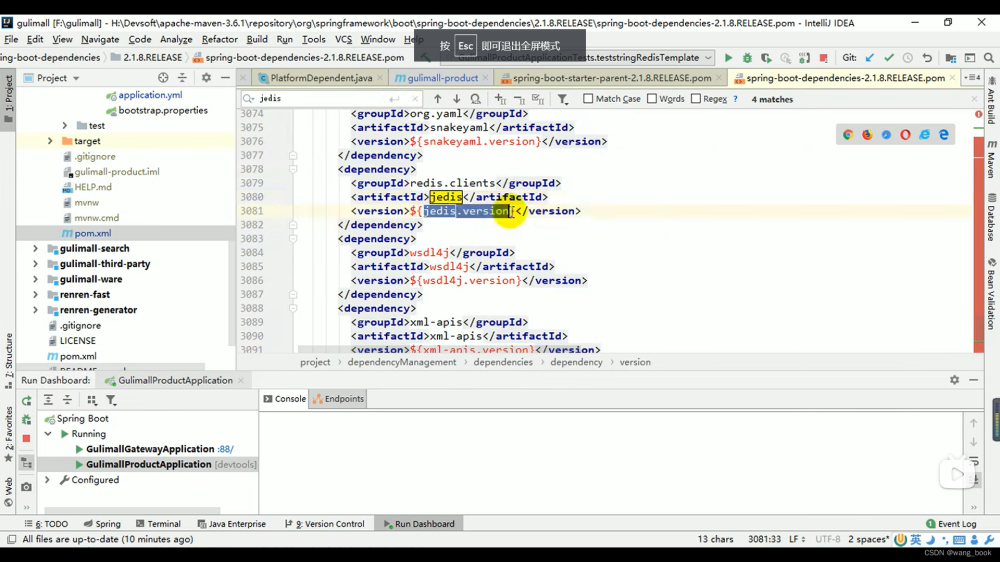Enable Regex search option

[x=696, y=99]
